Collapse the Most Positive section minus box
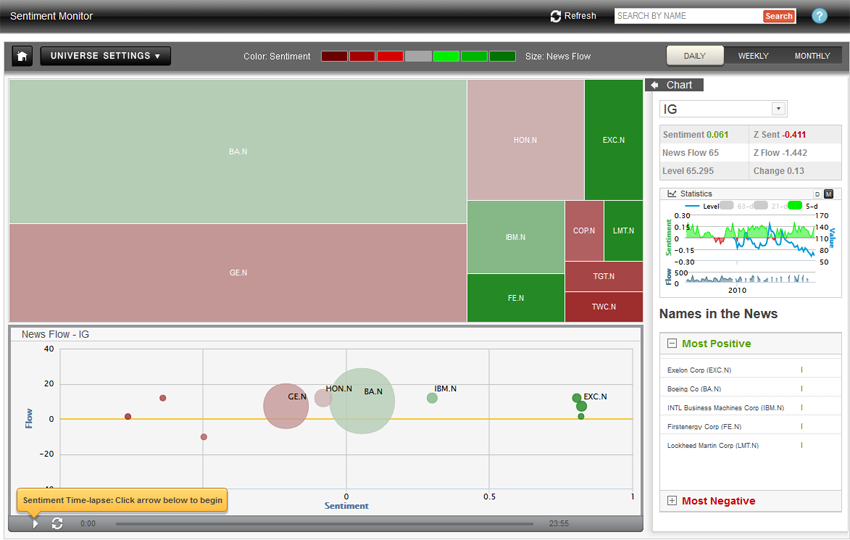 pyautogui.click(x=672, y=343)
